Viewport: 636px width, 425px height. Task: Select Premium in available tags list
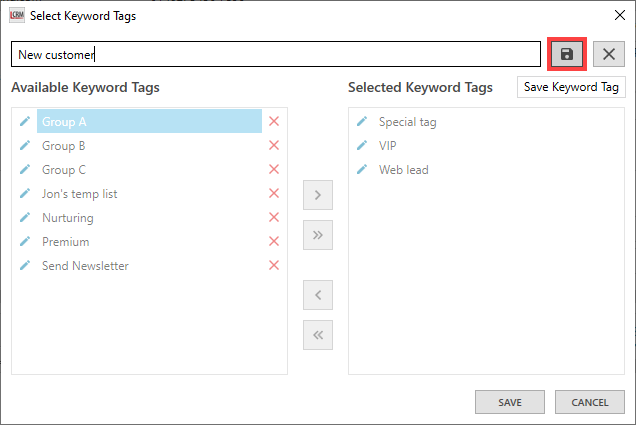point(66,242)
